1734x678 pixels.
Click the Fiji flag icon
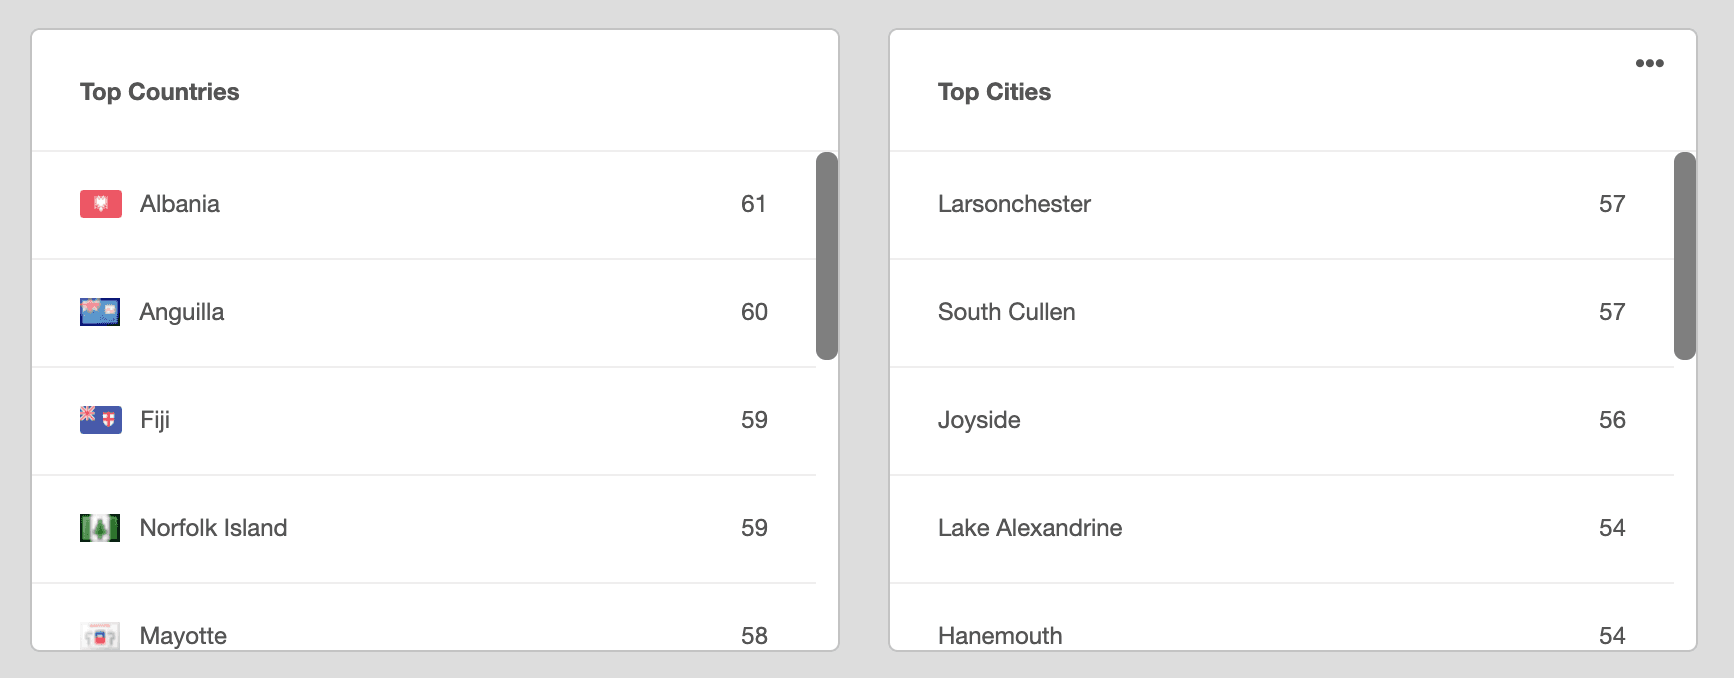click(x=100, y=420)
